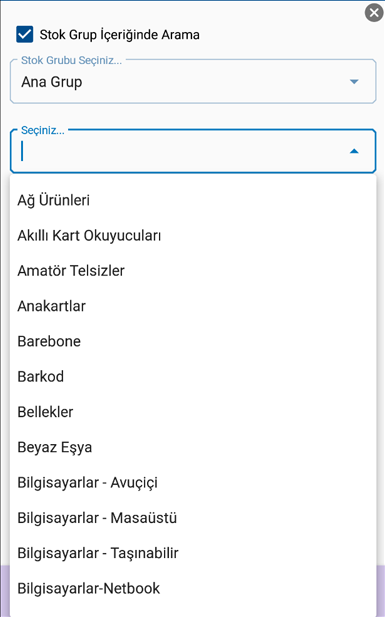
Task: Click the Ana Grup combo box
Action: (x=193, y=81)
